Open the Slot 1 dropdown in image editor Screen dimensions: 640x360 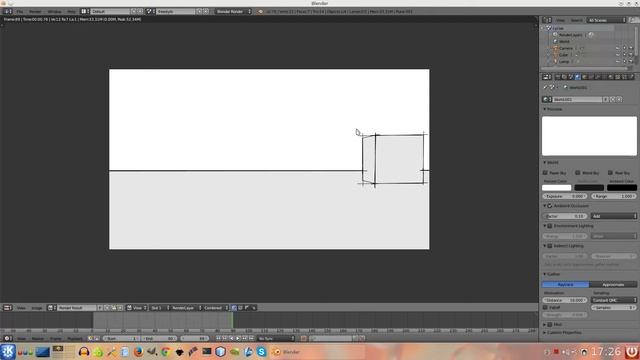click(160, 308)
